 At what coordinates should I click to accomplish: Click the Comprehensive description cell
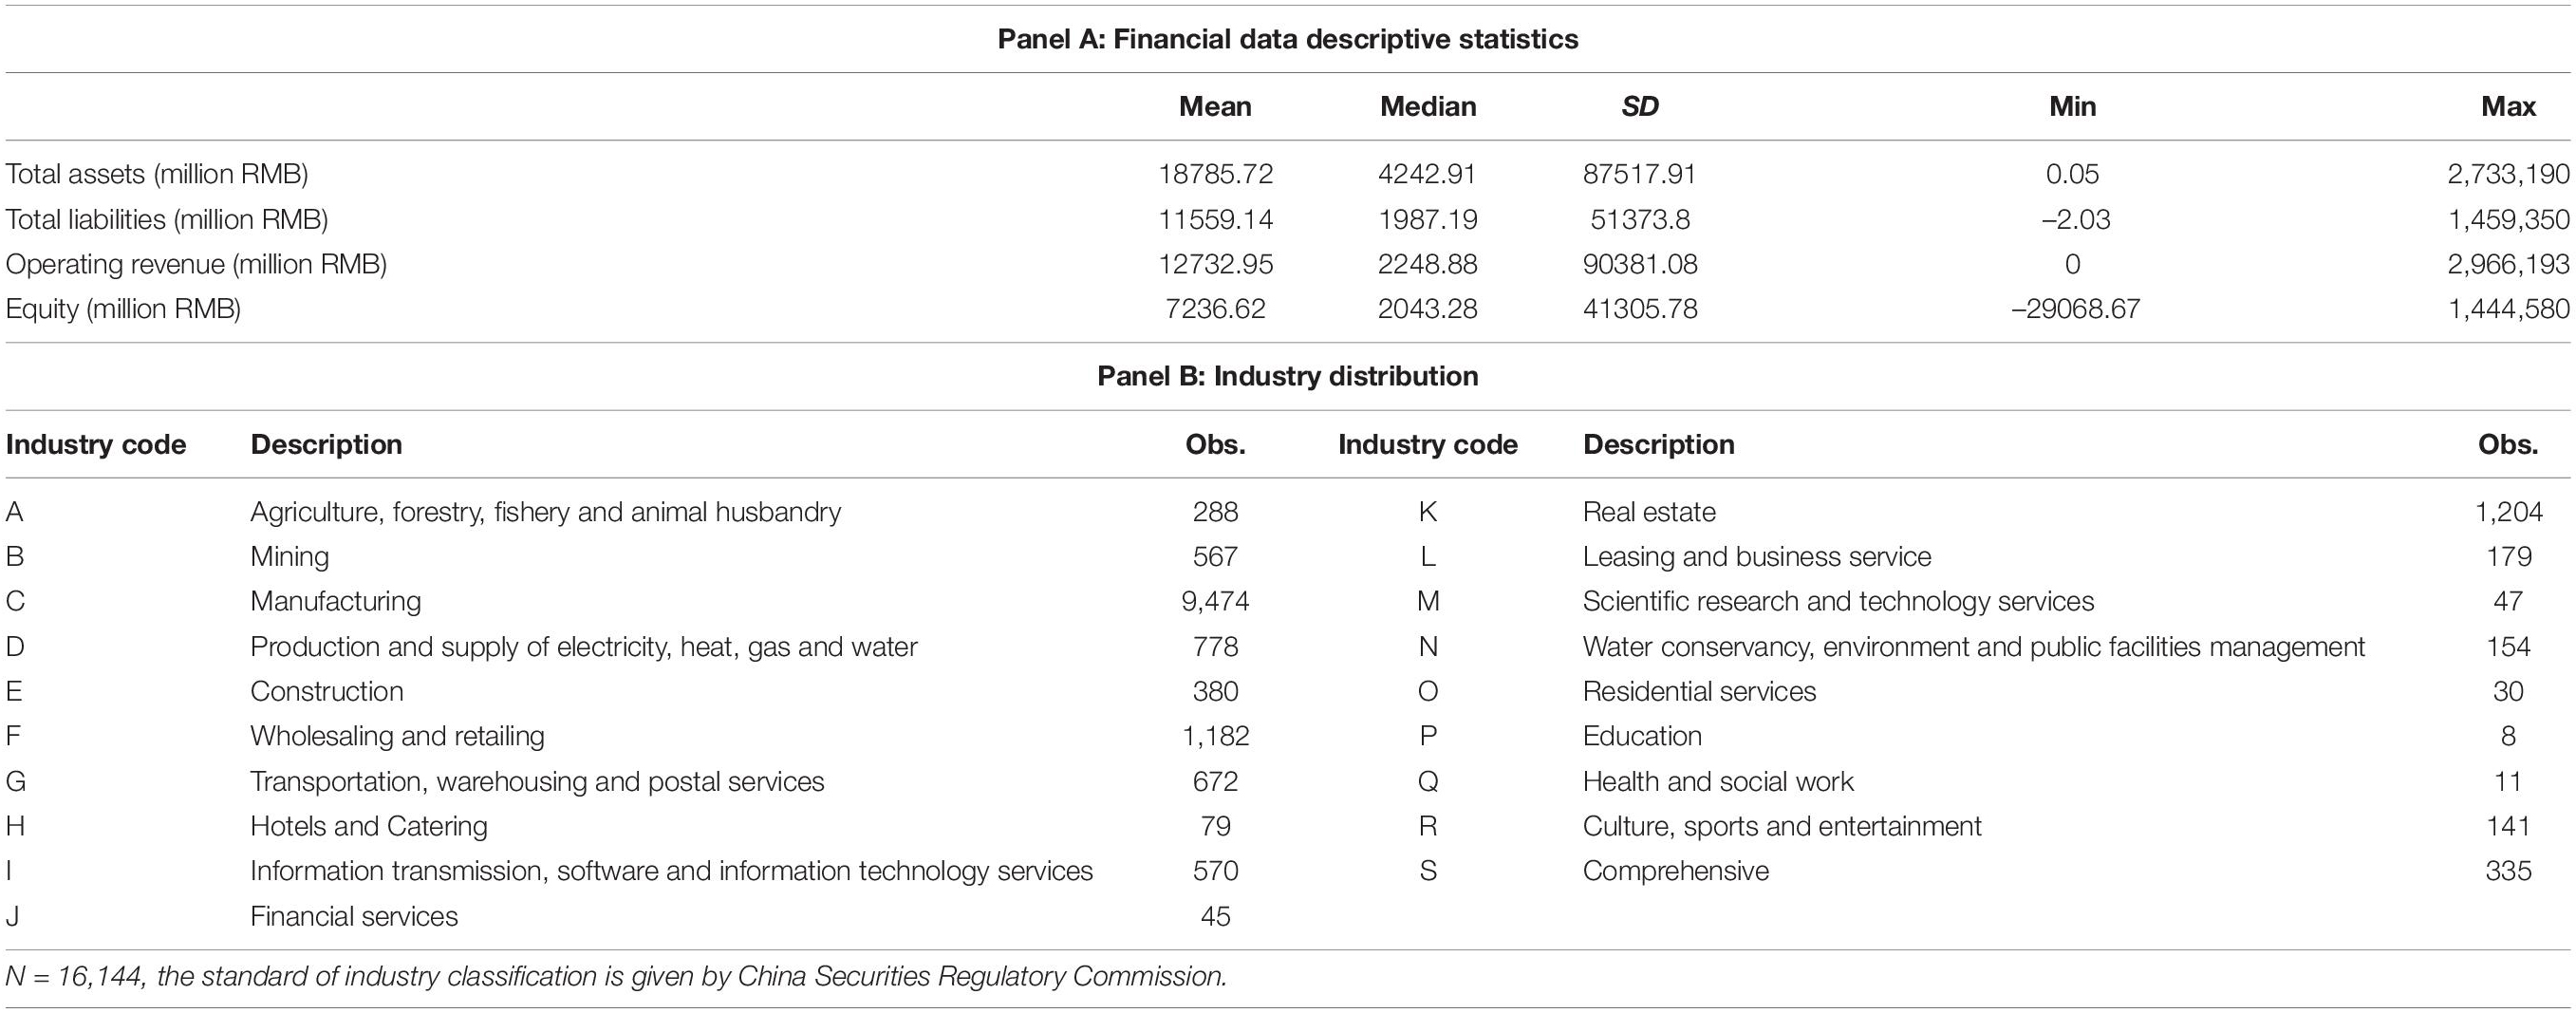(1676, 871)
